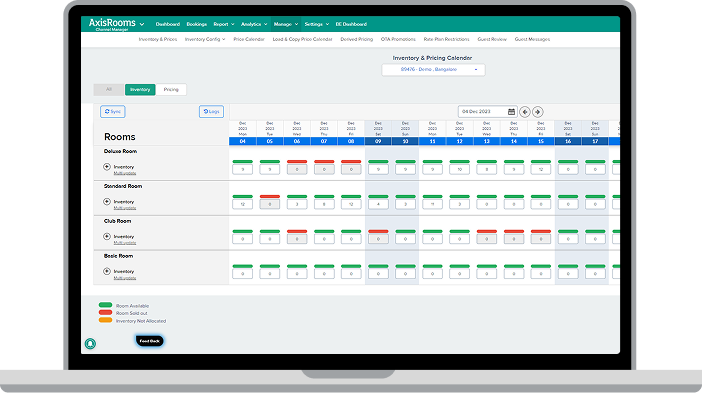Open the Bookings menu item
This screenshot has width=702, height=393.
click(197, 24)
